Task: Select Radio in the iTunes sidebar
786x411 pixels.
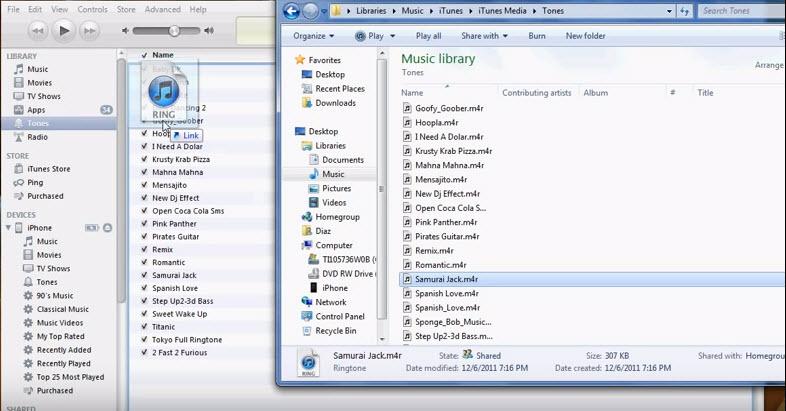Action: click(x=38, y=137)
